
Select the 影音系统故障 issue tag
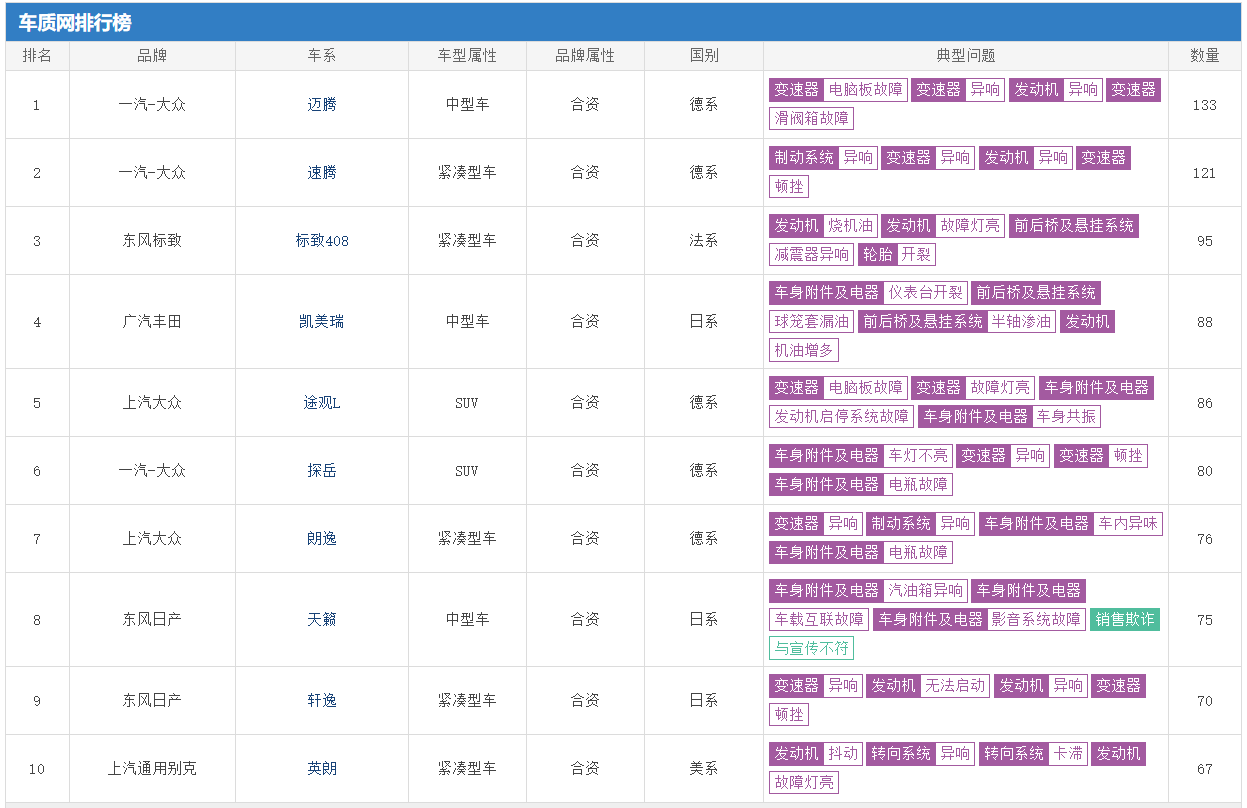click(1035, 620)
